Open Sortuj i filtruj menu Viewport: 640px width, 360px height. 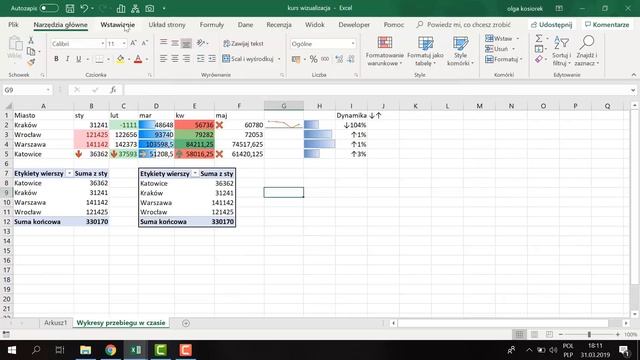[562, 51]
